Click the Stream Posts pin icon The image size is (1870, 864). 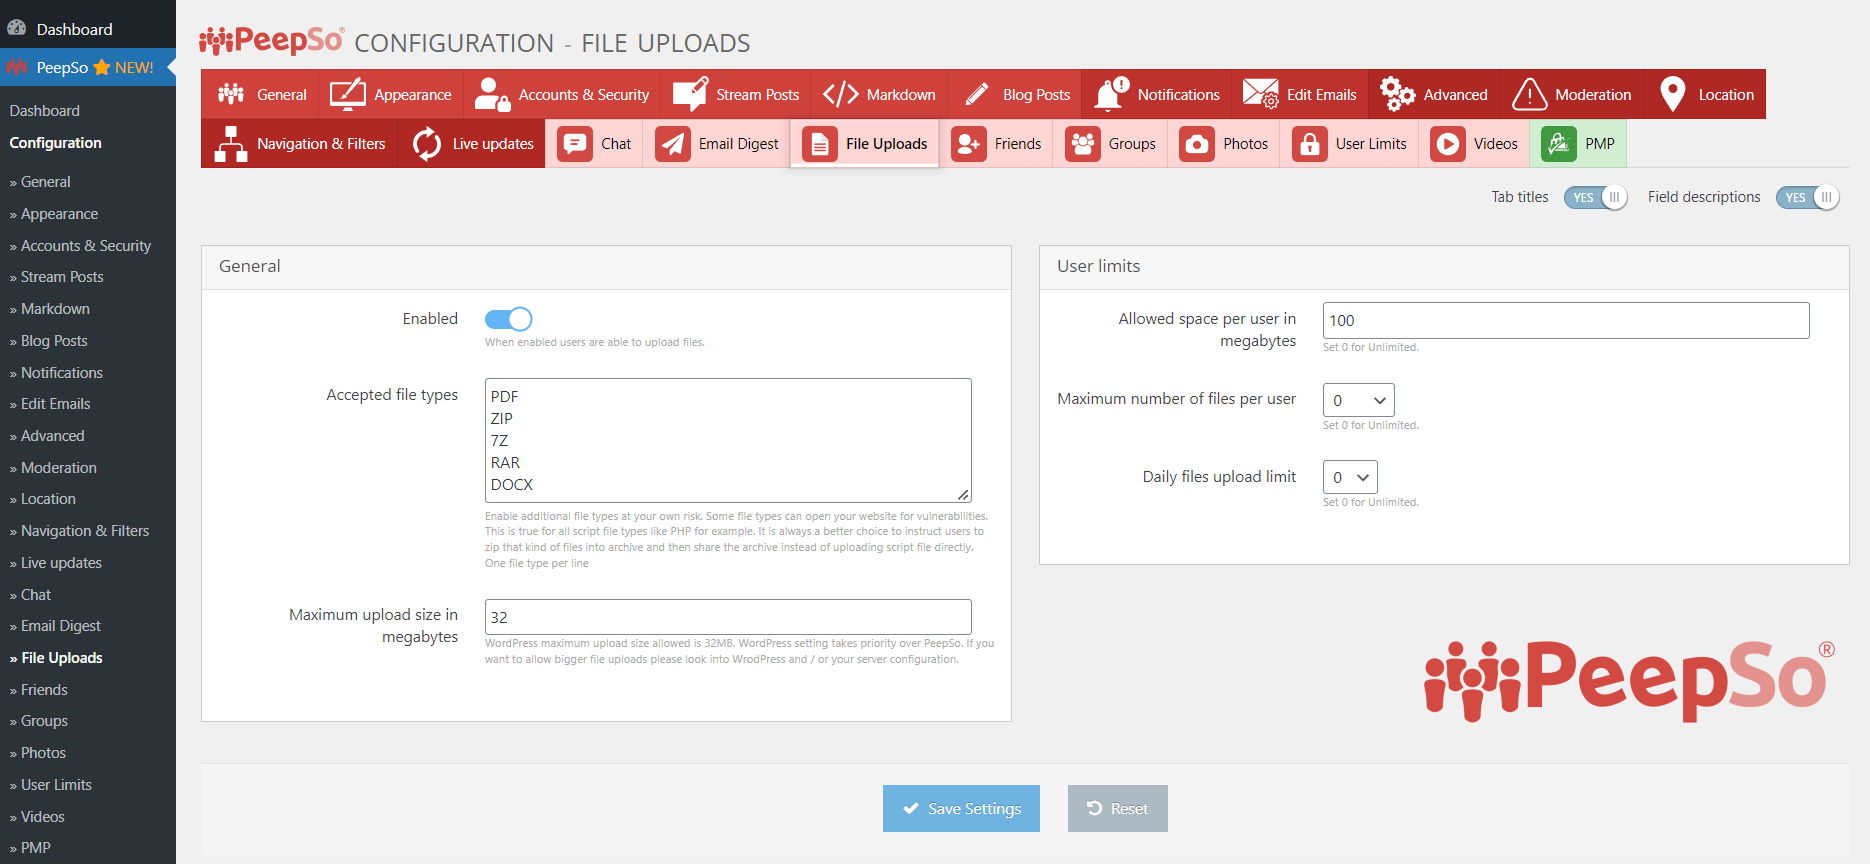691,94
